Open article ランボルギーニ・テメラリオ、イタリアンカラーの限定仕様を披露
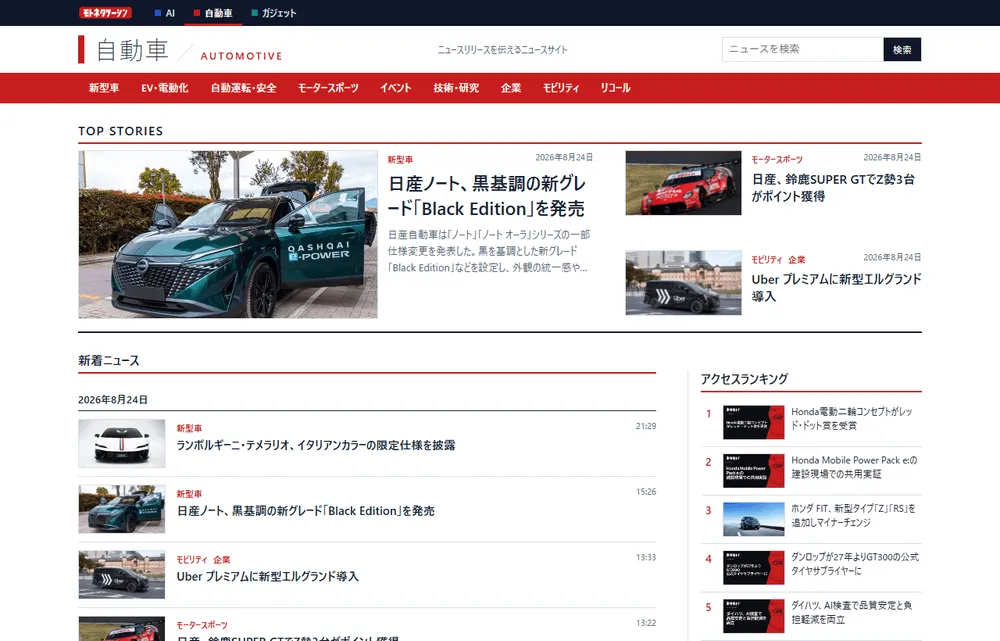1000x641 pixels. (316, 445)
